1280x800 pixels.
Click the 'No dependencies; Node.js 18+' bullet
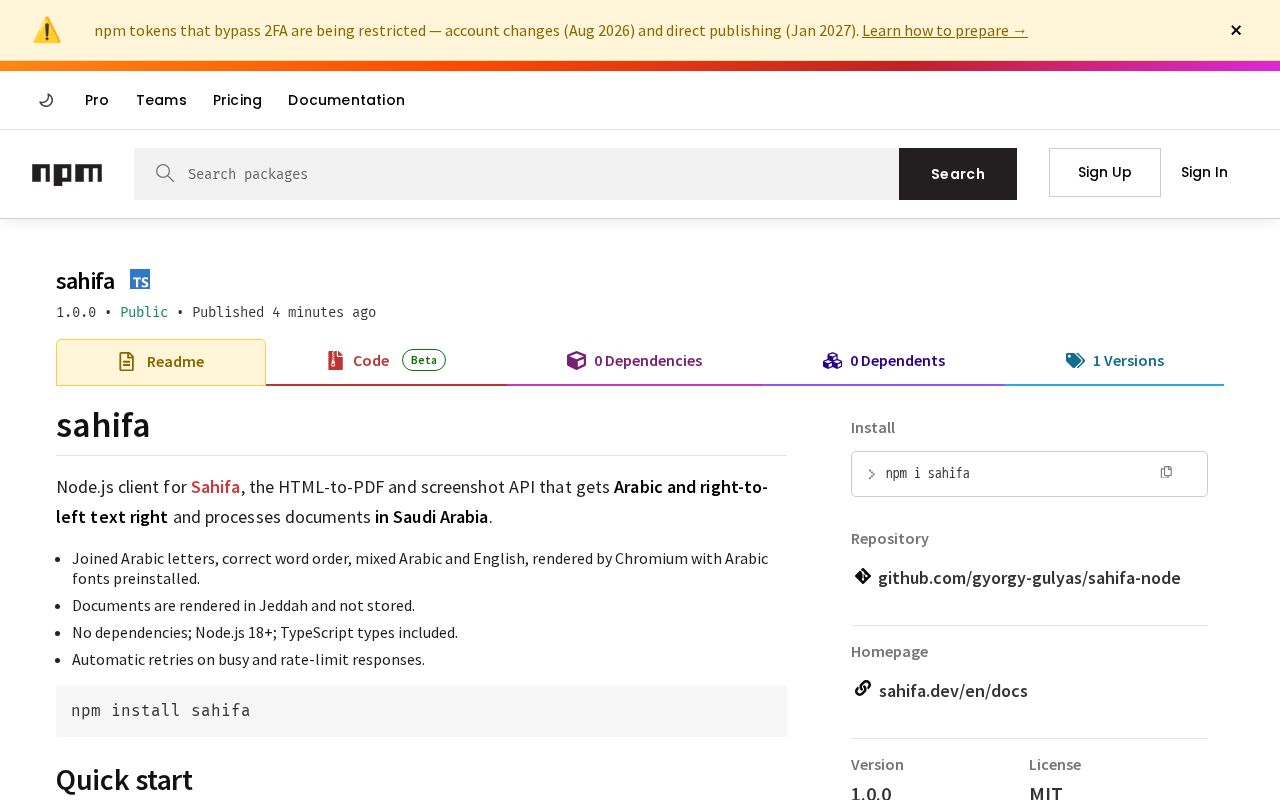[x=265, y=632]
